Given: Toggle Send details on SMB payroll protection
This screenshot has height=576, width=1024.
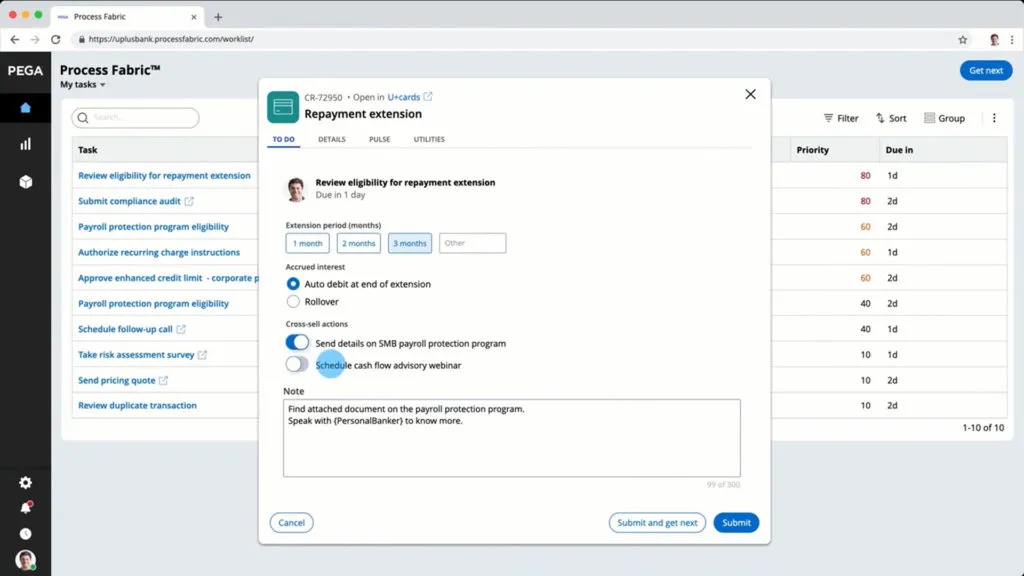Looking at the screenshot, I should [297, 342].
